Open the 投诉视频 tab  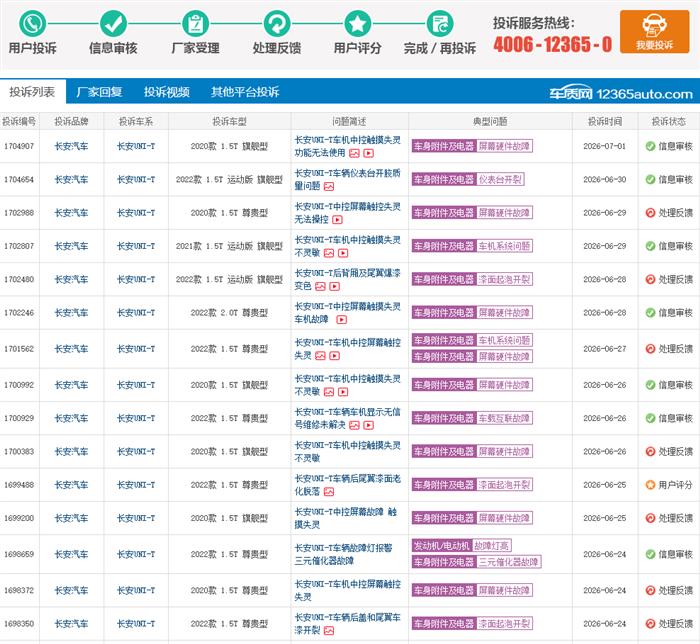167,92
